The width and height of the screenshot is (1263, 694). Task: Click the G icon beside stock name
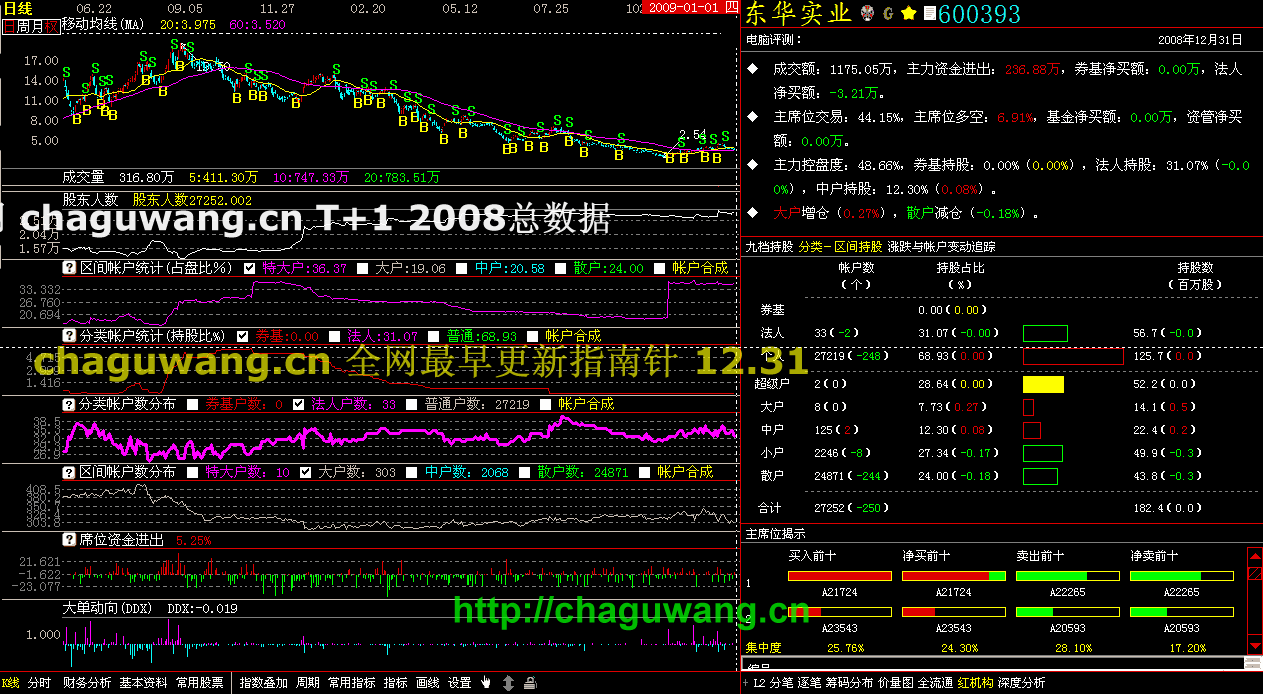coord(888,14)
